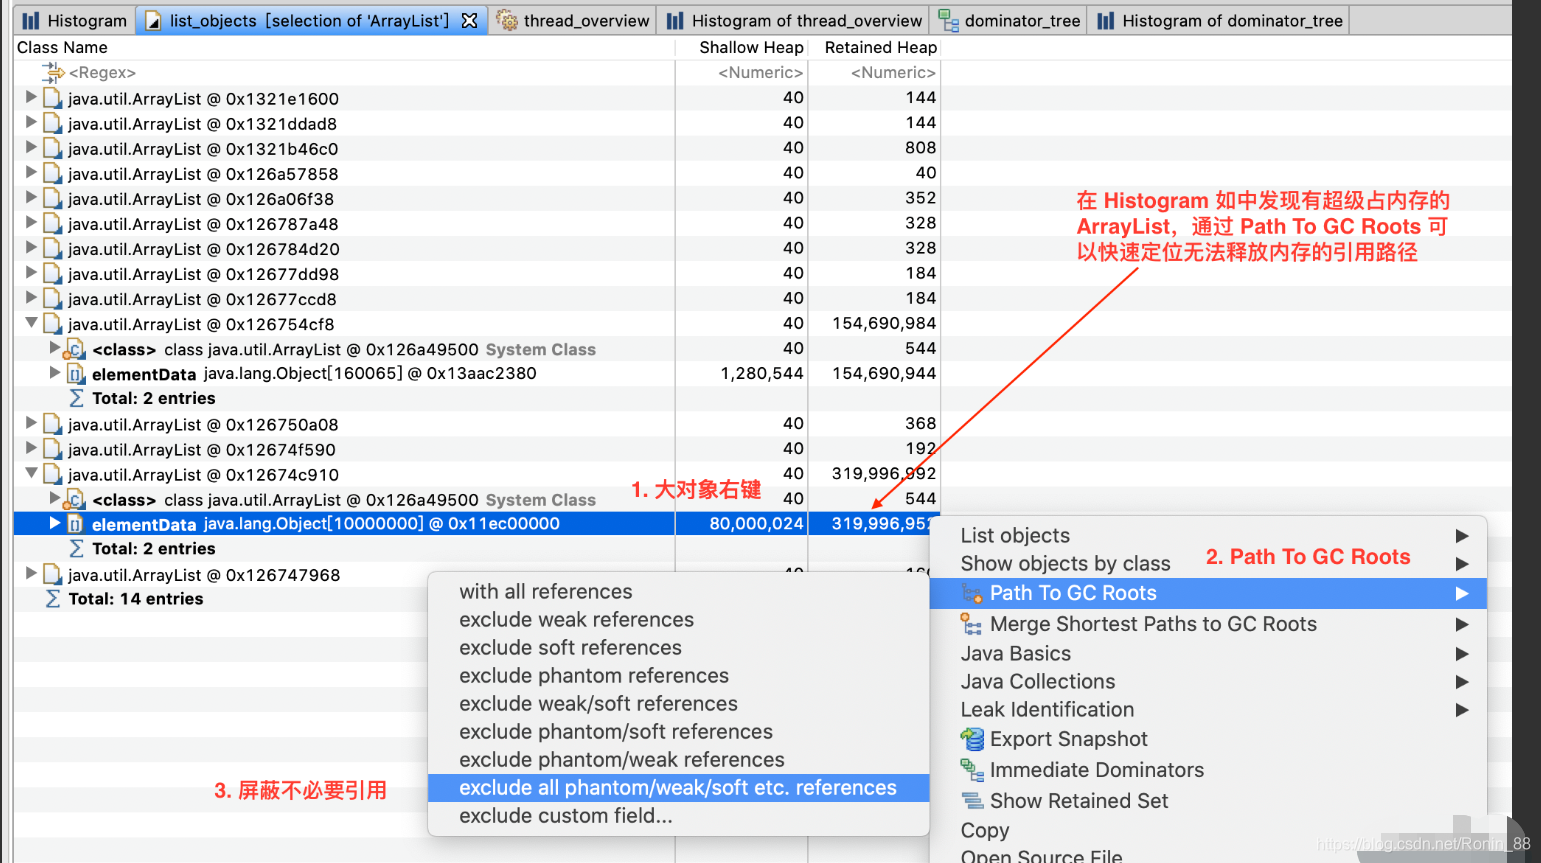Image resolution: width=1541 pixels, height=863 pixels.
Task: Click the Regex filter icon
Action: tap(53, 71)
